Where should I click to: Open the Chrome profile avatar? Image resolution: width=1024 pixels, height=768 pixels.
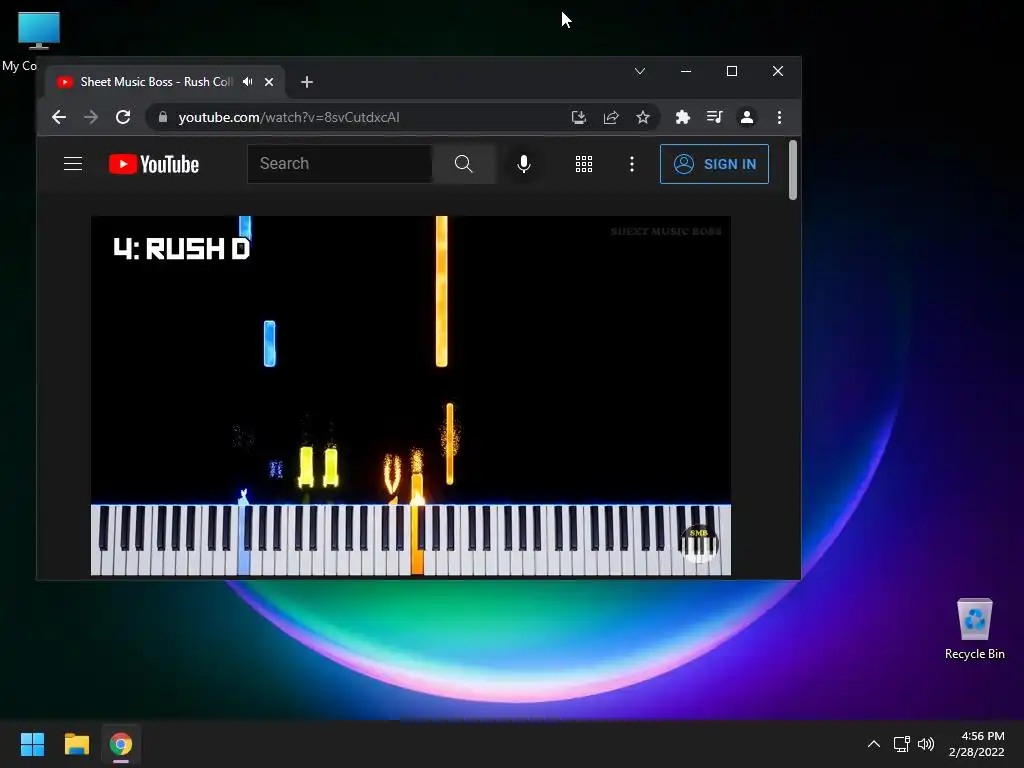(x=746, y=118)
